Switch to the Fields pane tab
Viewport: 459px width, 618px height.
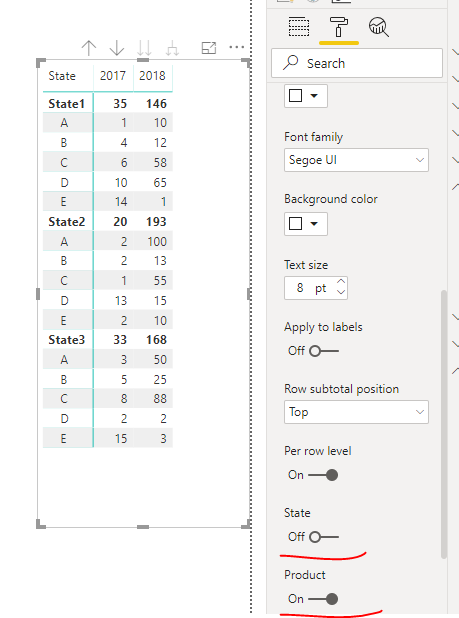pos(299,27)
